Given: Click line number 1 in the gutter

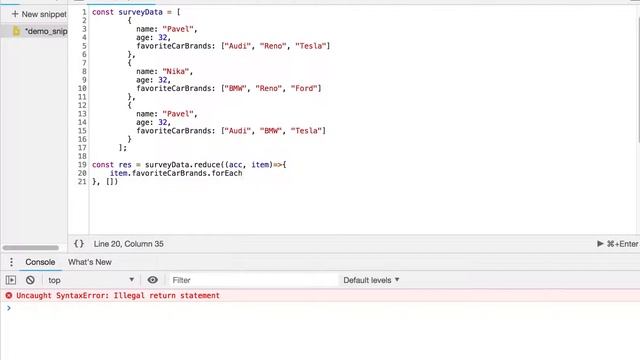Looking at the screenshot, I should point(84,12).
